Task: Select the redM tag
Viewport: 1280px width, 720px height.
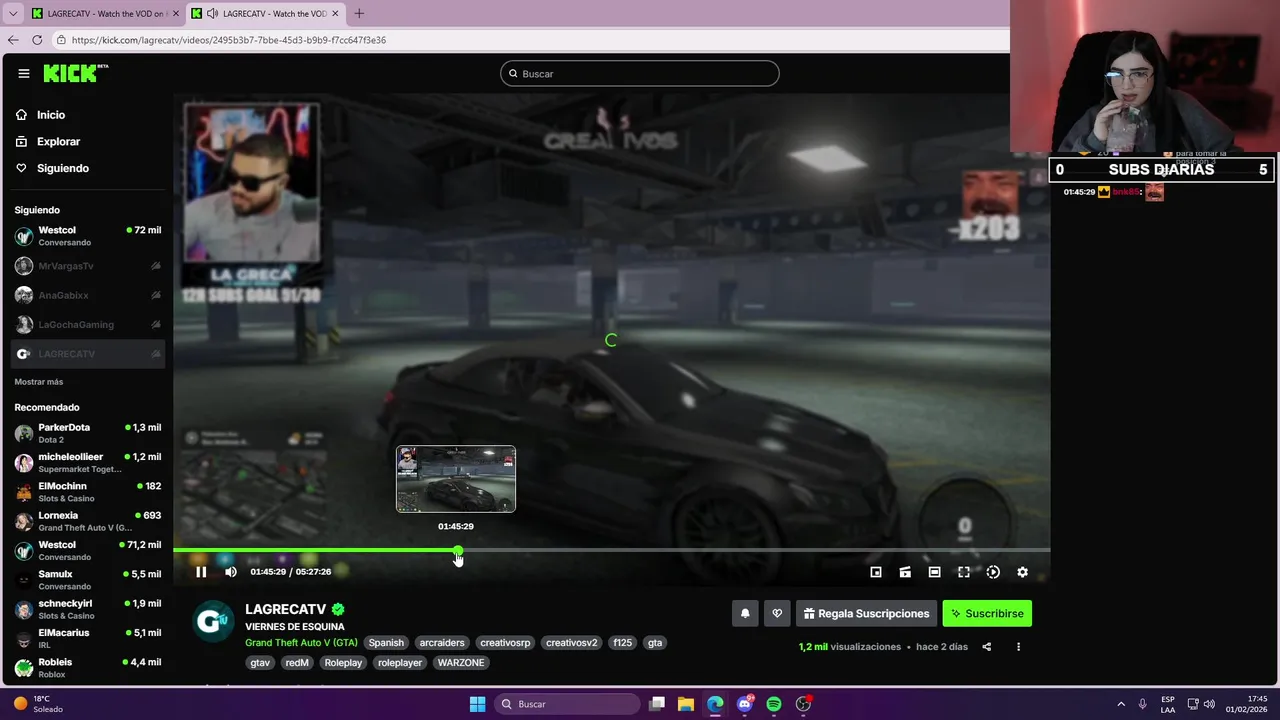Action: point(297,663)
